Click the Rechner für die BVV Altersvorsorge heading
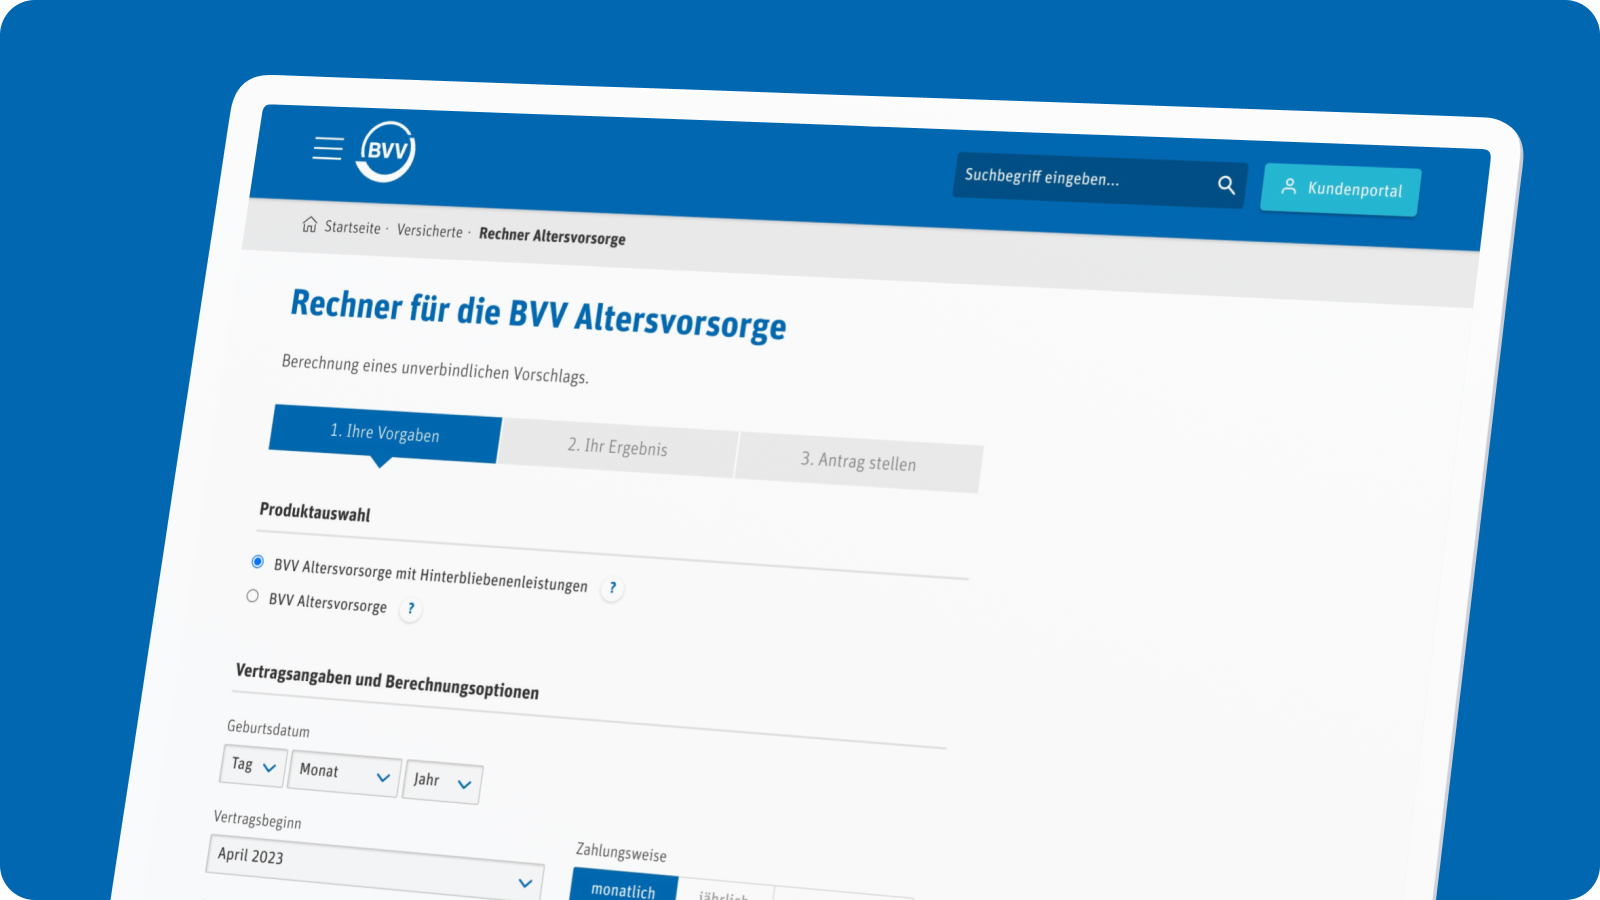The image size is (1600, 900). pyautogui.click(x=538, y=314)
